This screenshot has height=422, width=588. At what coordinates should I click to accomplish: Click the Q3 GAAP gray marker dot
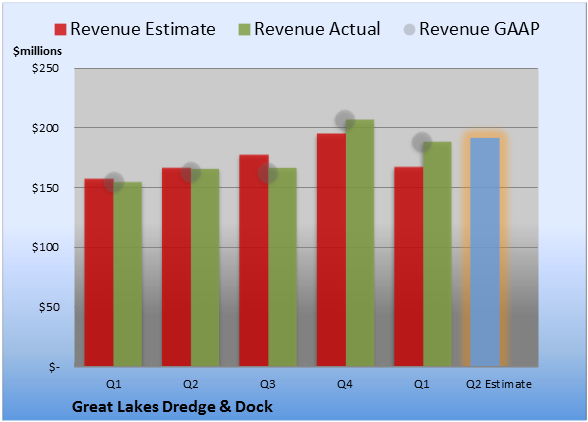[268, 173]
